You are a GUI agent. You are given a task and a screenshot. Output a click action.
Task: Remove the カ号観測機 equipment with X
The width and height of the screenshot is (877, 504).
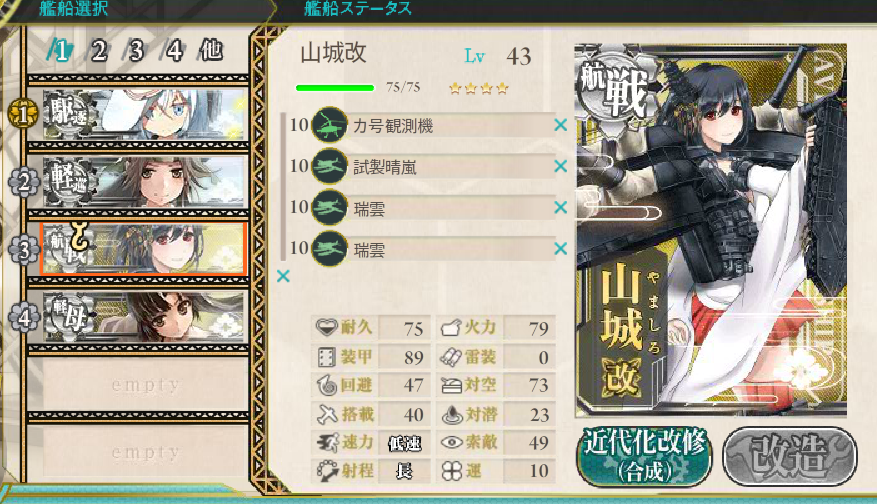pos(560,125)
